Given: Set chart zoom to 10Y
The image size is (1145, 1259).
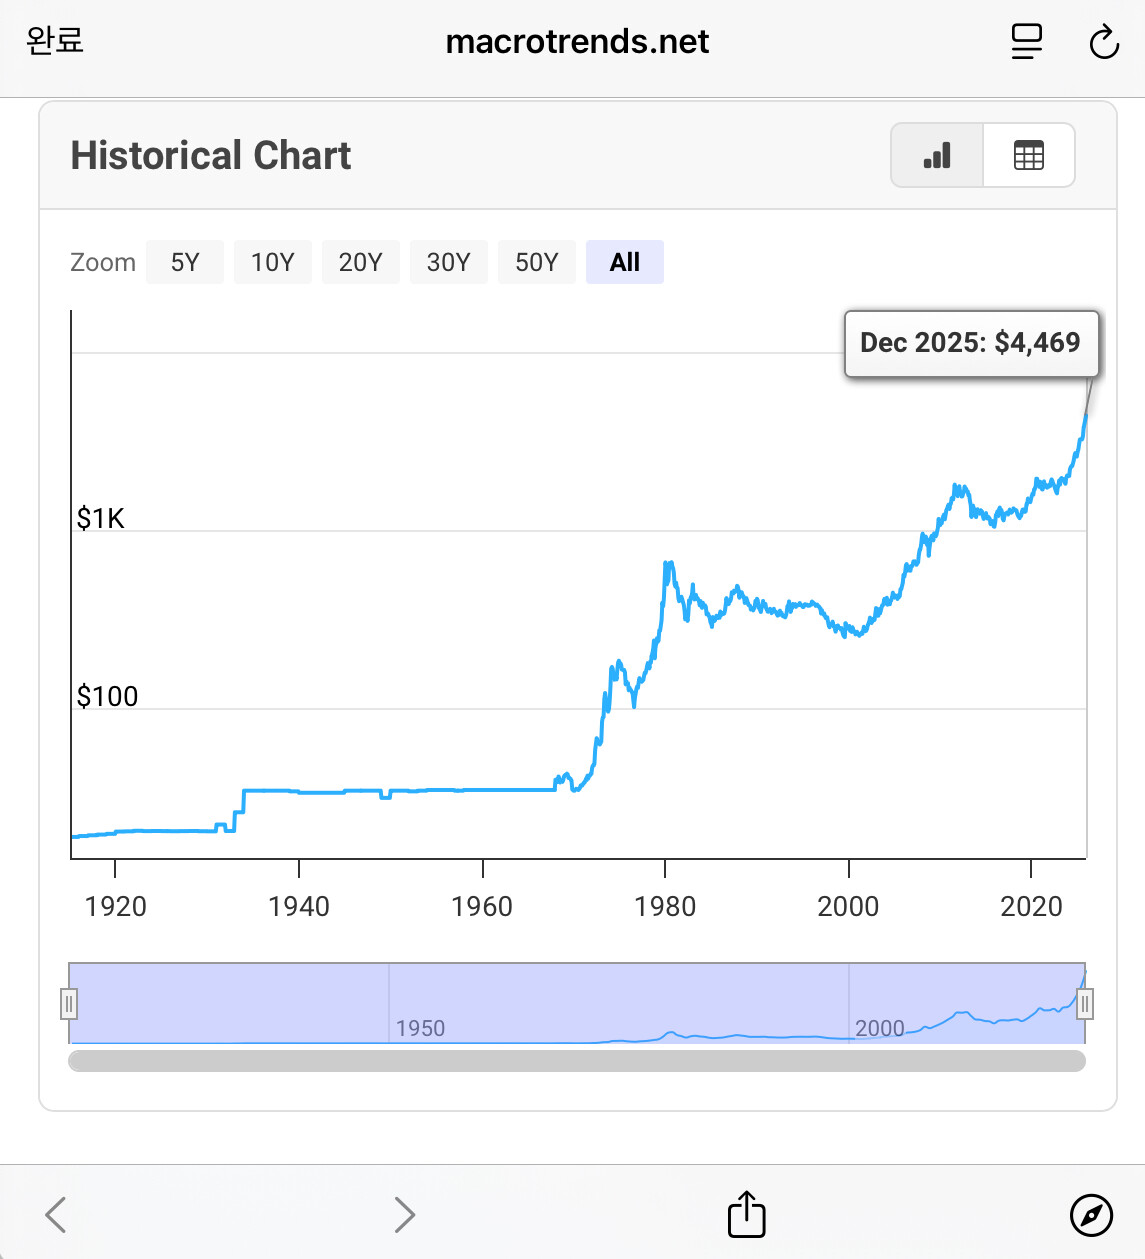Looking at the screenshot, I should [x=272, y=262].
